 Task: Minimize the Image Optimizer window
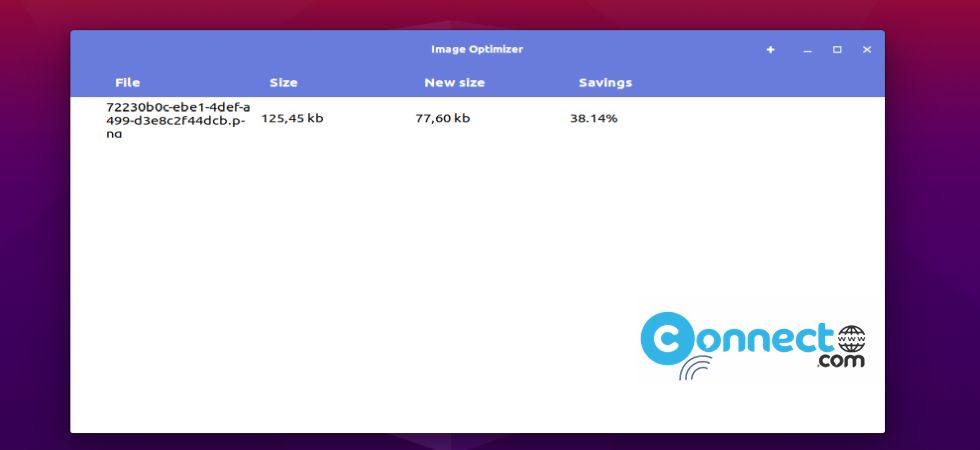(808, 50)
